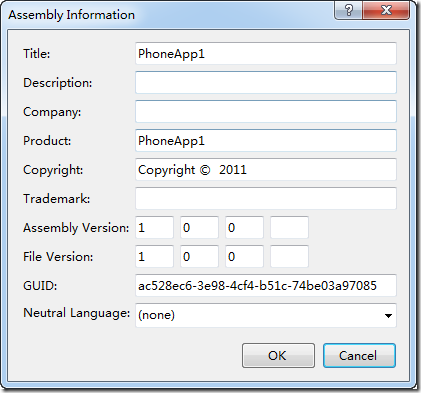This screenshot has width=421, height=393.
Task: Click the Trademark: label
Action: (x=56, y=199)
